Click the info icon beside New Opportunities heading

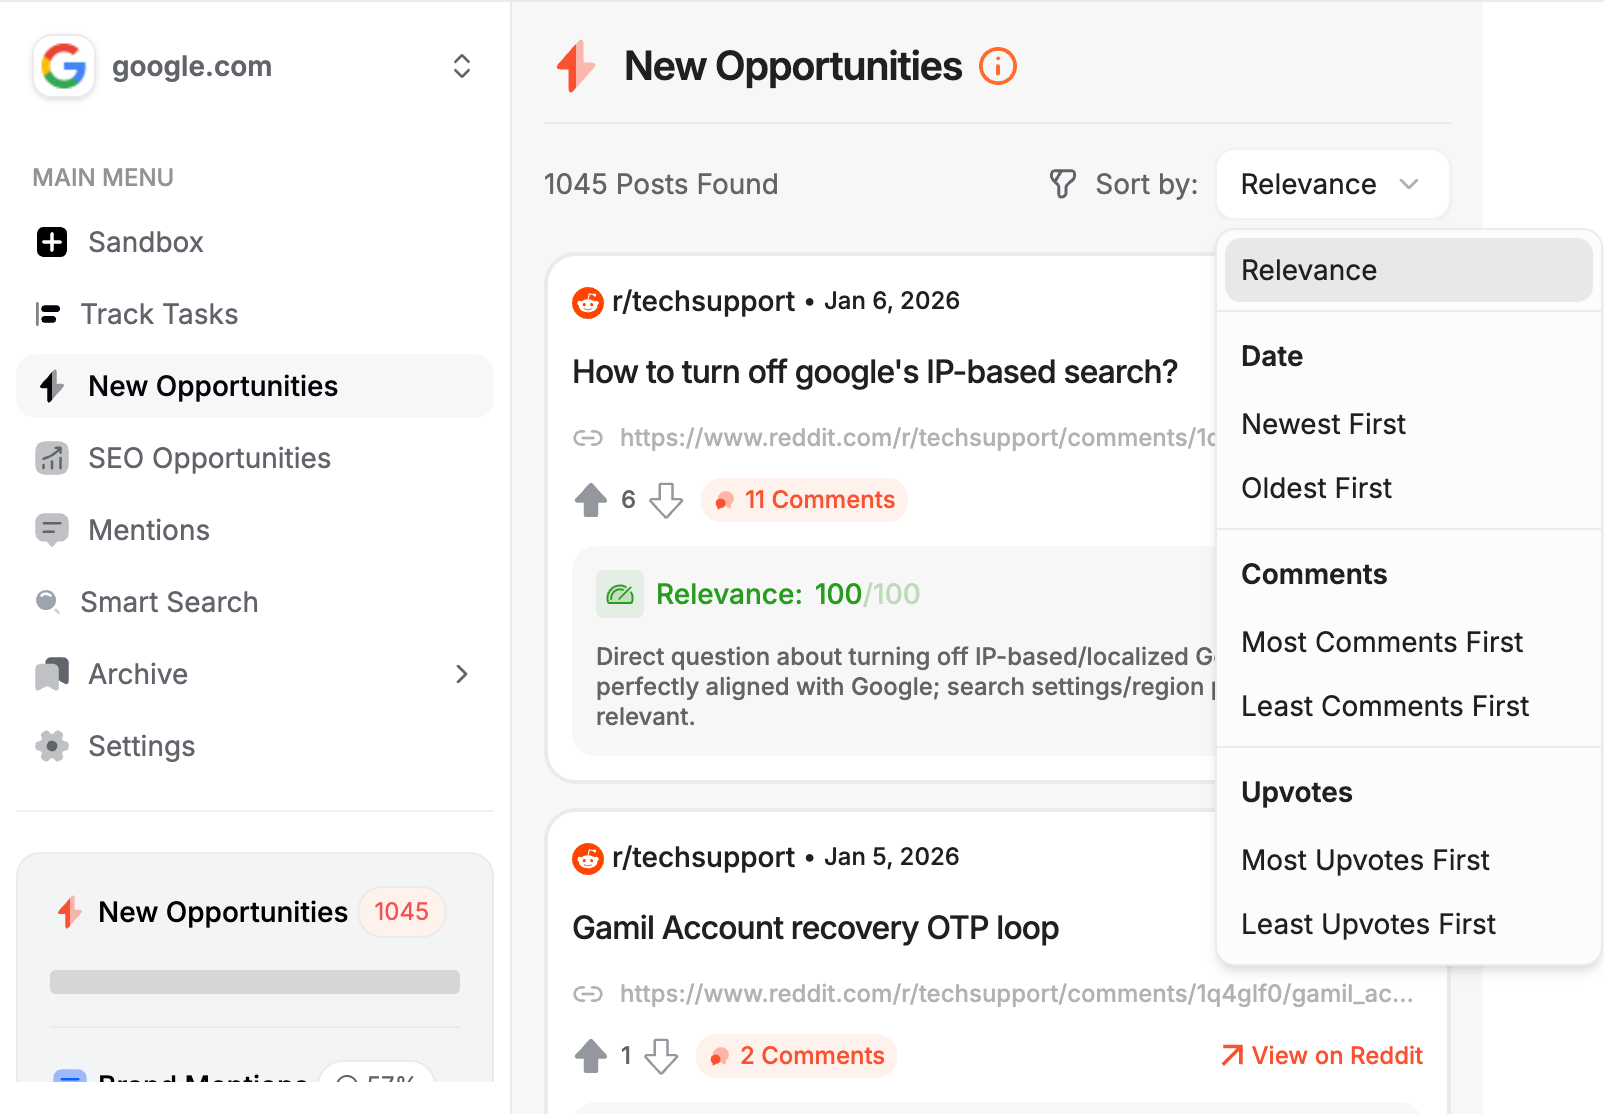(997, 67)
